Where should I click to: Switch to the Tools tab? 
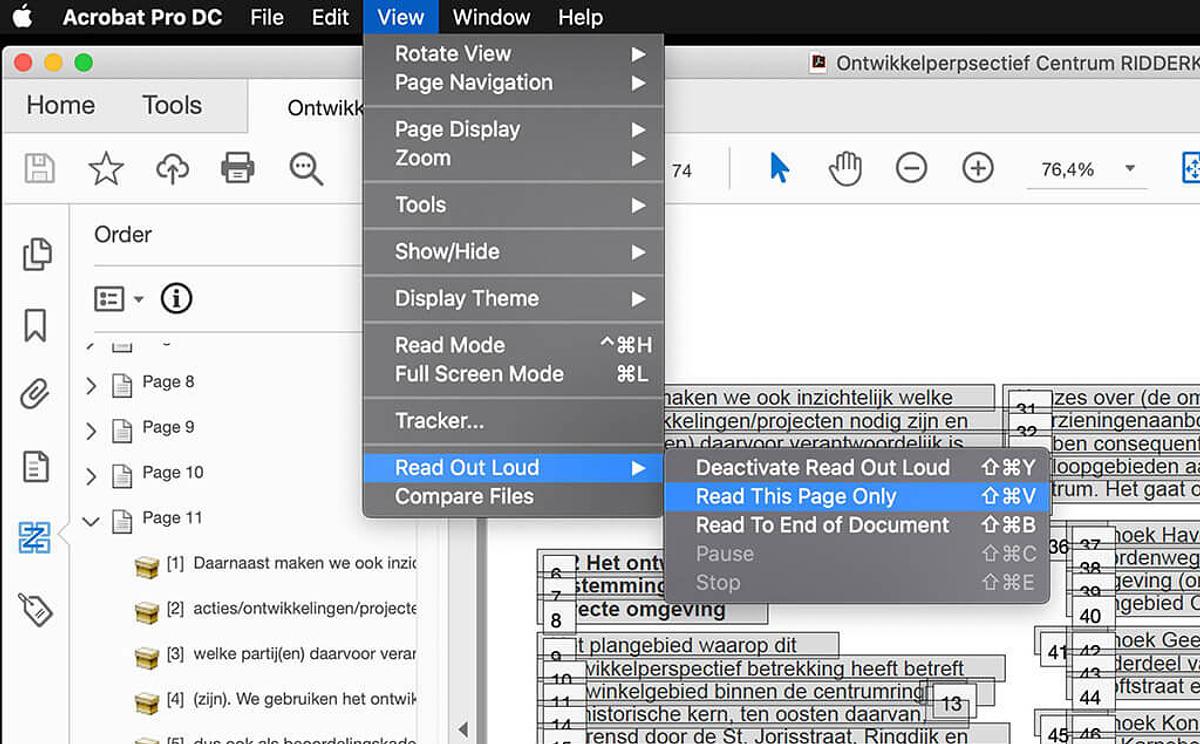[171, 105]
